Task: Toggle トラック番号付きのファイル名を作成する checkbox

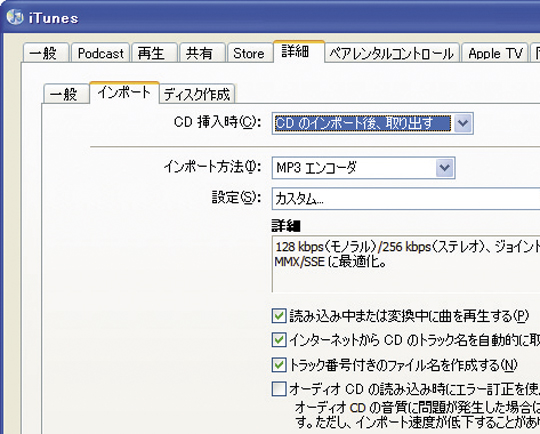Action: [x=279, y=365]
